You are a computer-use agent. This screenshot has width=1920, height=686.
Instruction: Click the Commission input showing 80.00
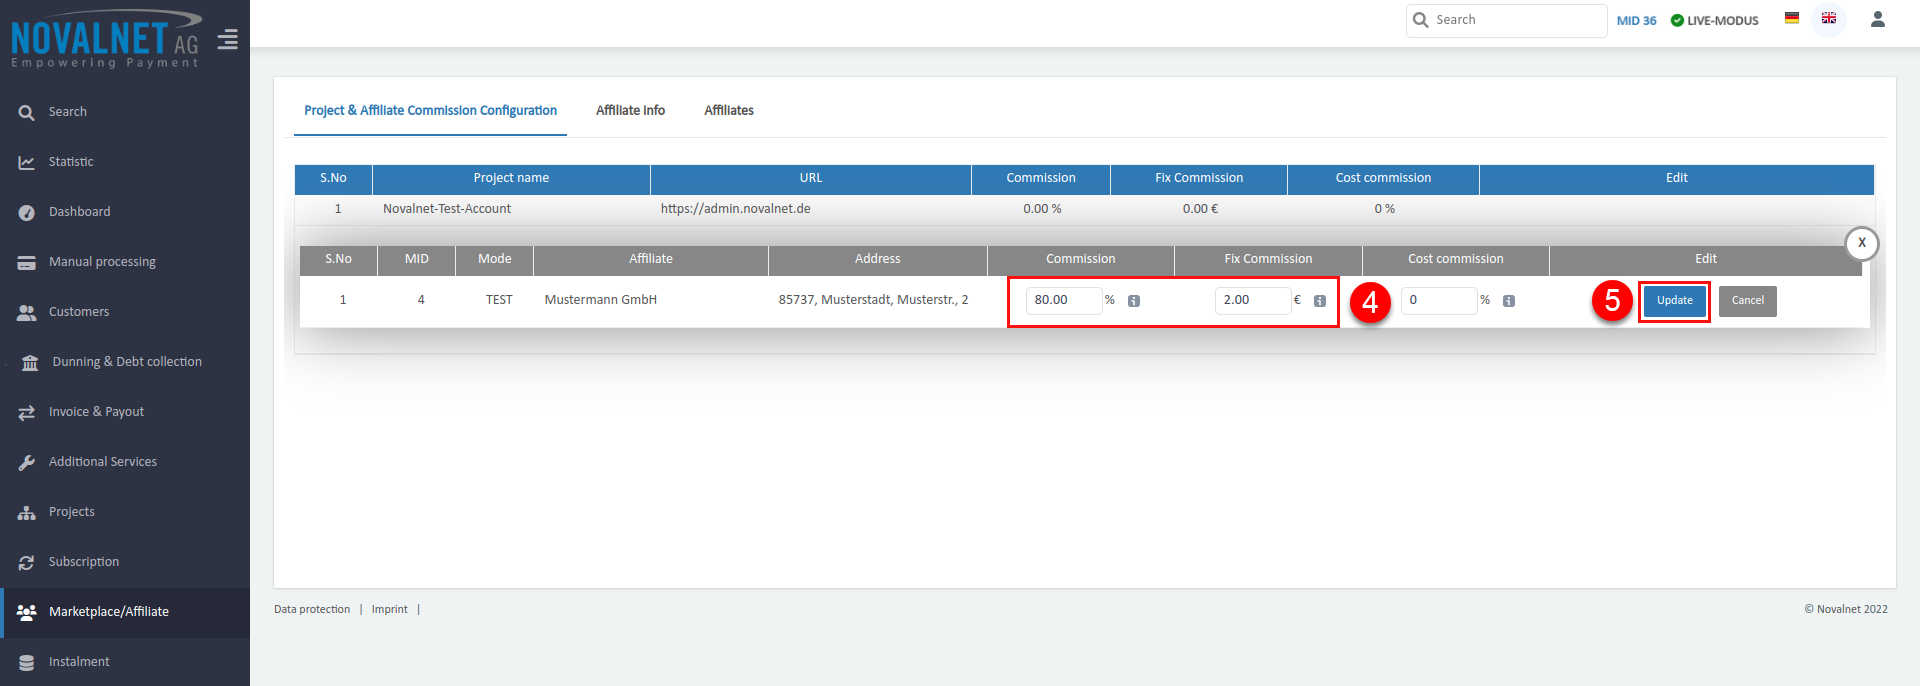pyautogui.click(x=1062, y=300)
